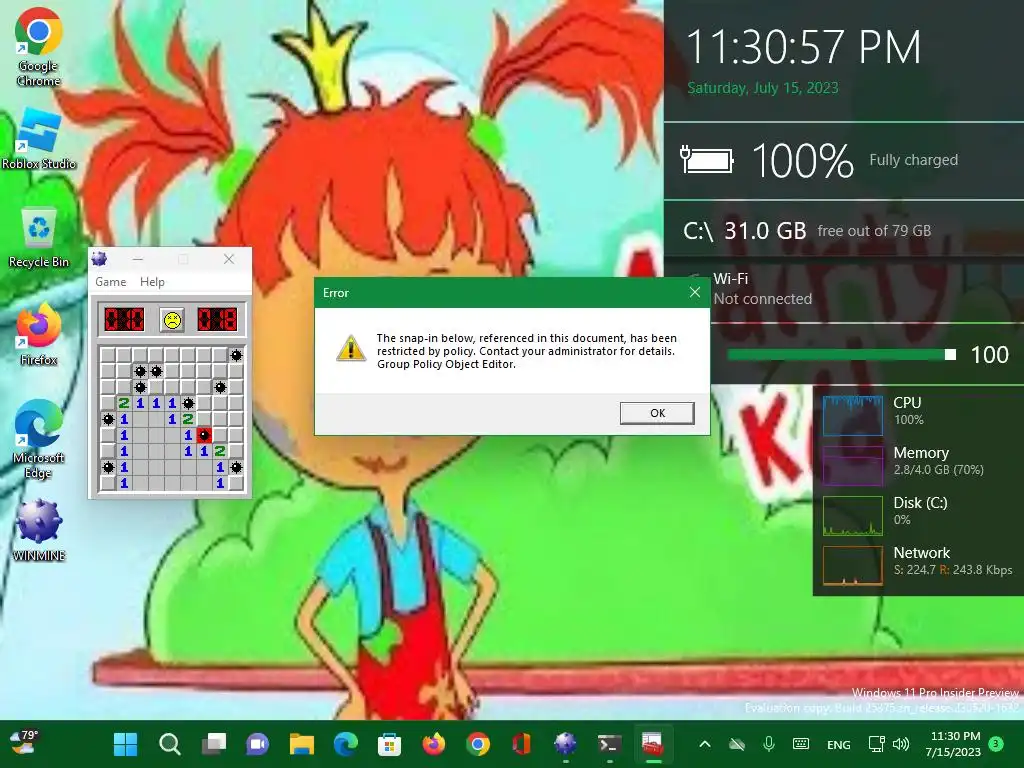Open Microsoft Edge from taskbar

click(x=345, y=744)
